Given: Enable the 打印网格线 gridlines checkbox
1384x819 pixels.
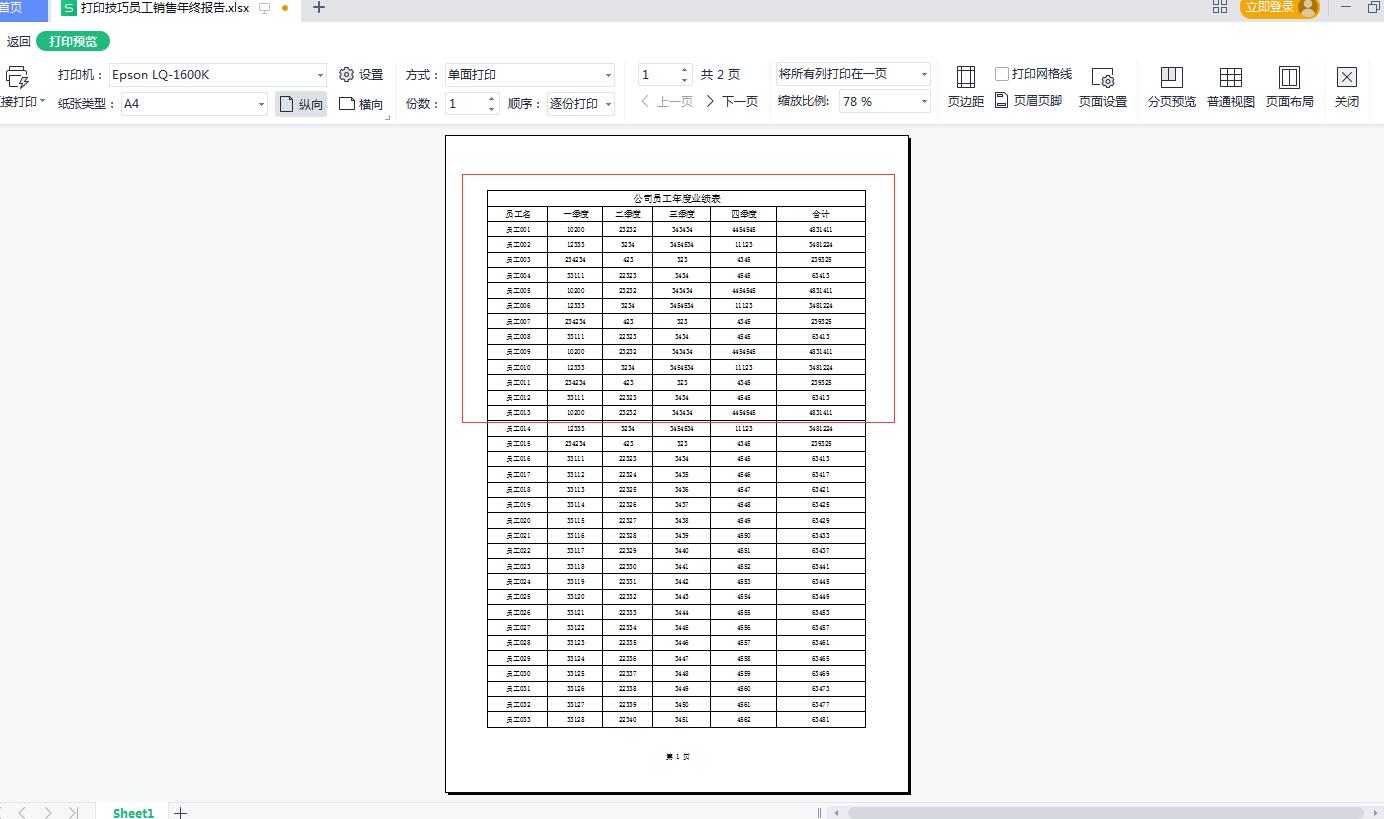Looking at the screenshot, I should [x=1003, y=73].
